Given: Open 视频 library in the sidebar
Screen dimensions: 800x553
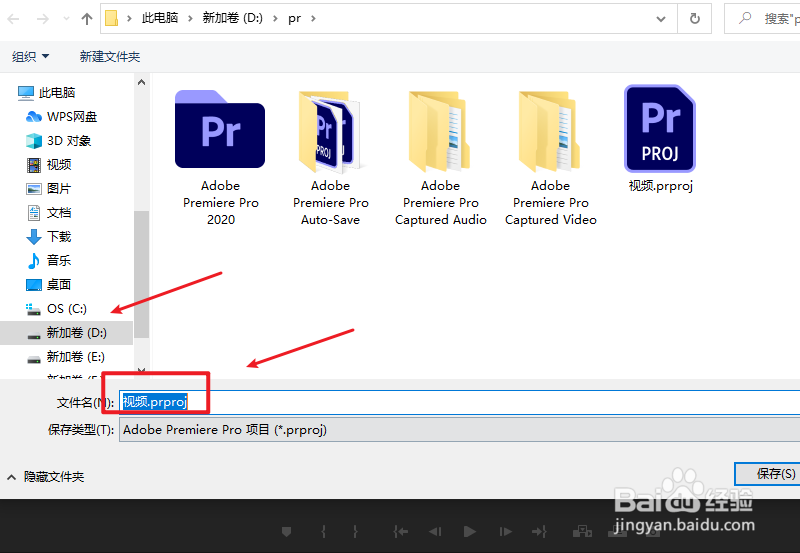Looking at the screenshot, I should 49,165.
